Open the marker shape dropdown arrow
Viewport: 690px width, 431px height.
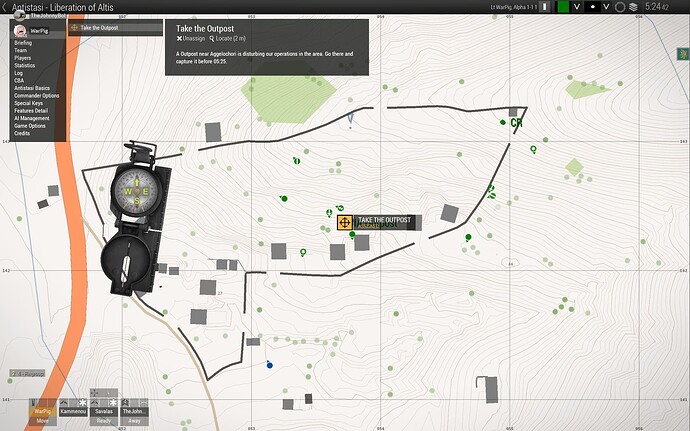click(x=606, y=7)
